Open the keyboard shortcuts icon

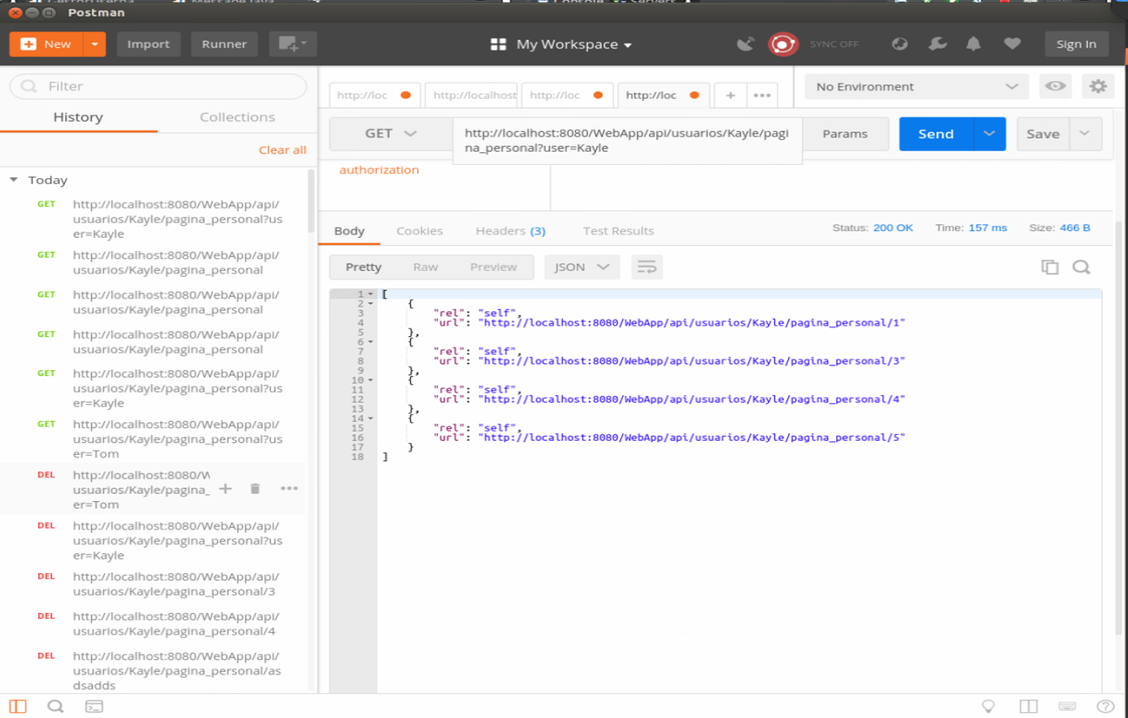pos(1067,706)
